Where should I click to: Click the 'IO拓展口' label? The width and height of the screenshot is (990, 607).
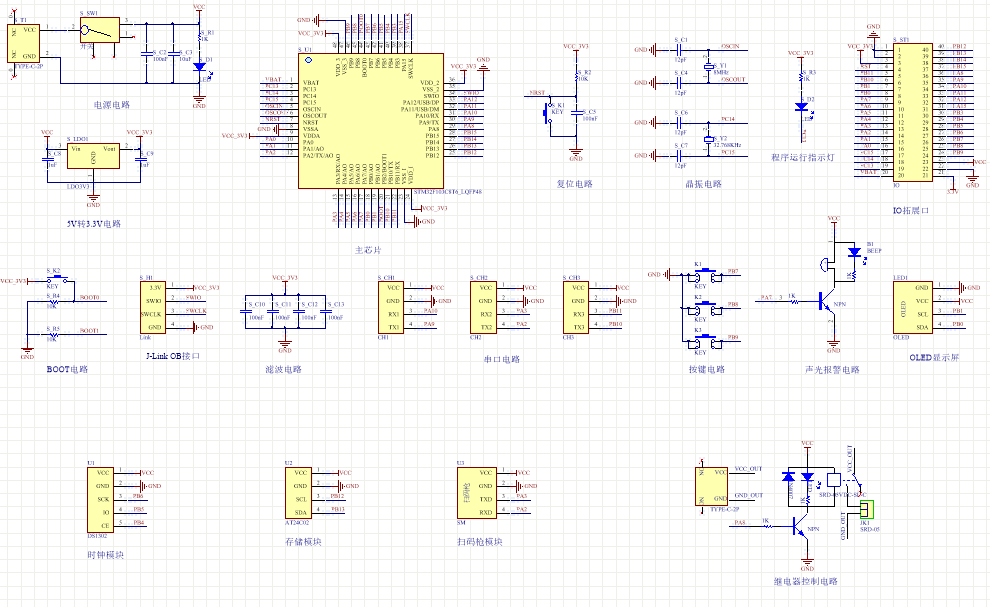[x=910, y=210]
